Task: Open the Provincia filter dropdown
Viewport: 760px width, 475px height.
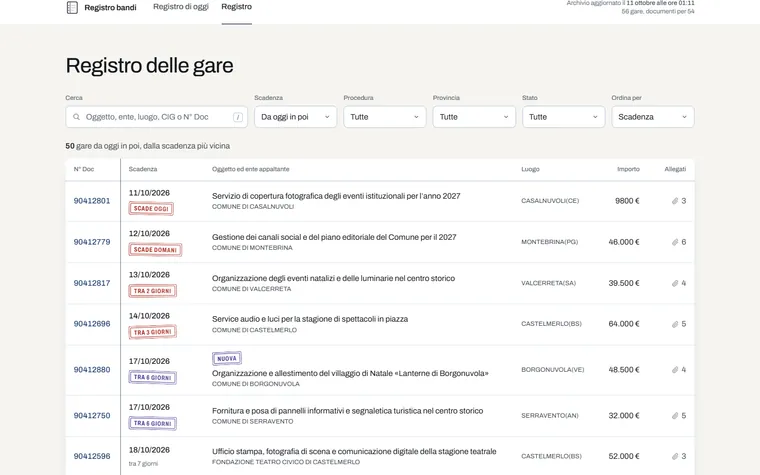Action: click(x=474, y=117)
